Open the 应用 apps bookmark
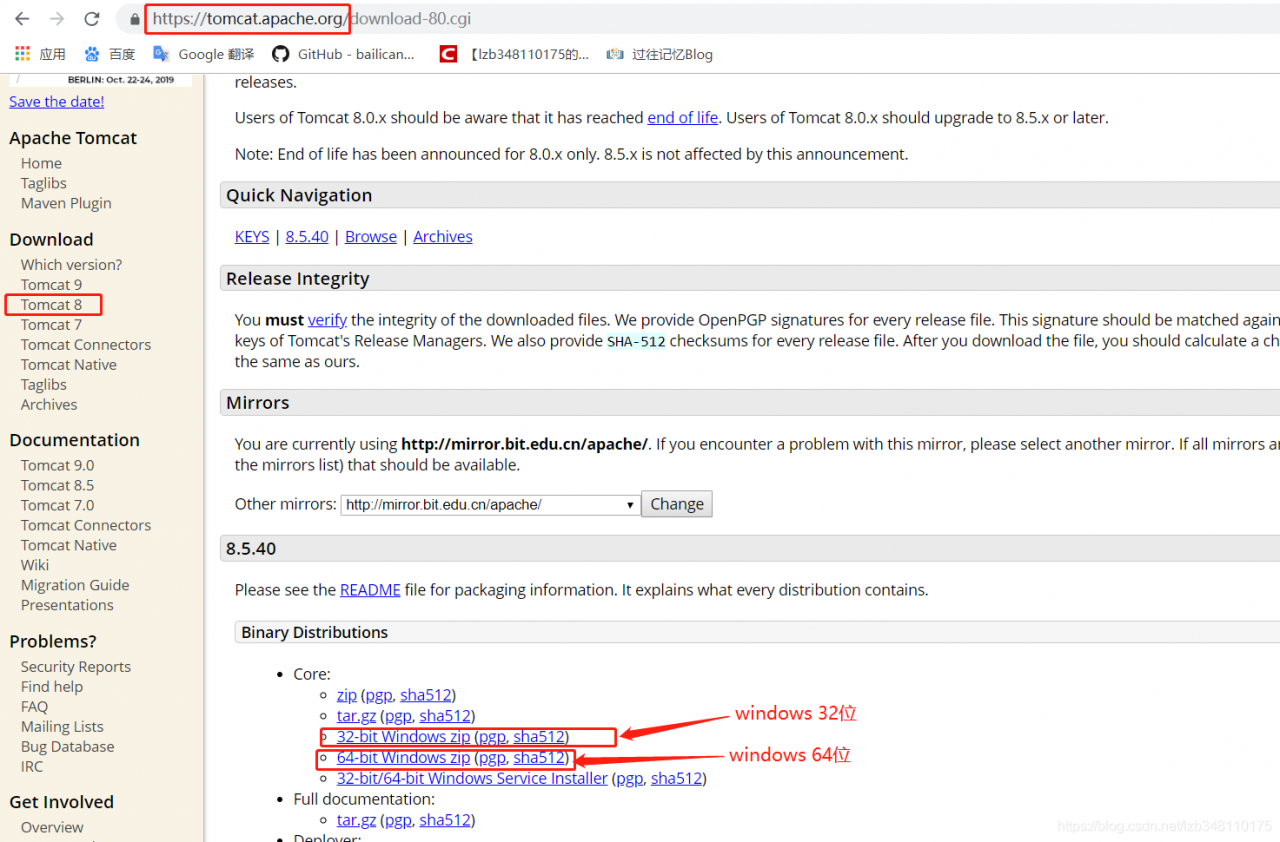Image resolution: width=1280 pixels, height=842 pixels. click(x=40, y=54)
